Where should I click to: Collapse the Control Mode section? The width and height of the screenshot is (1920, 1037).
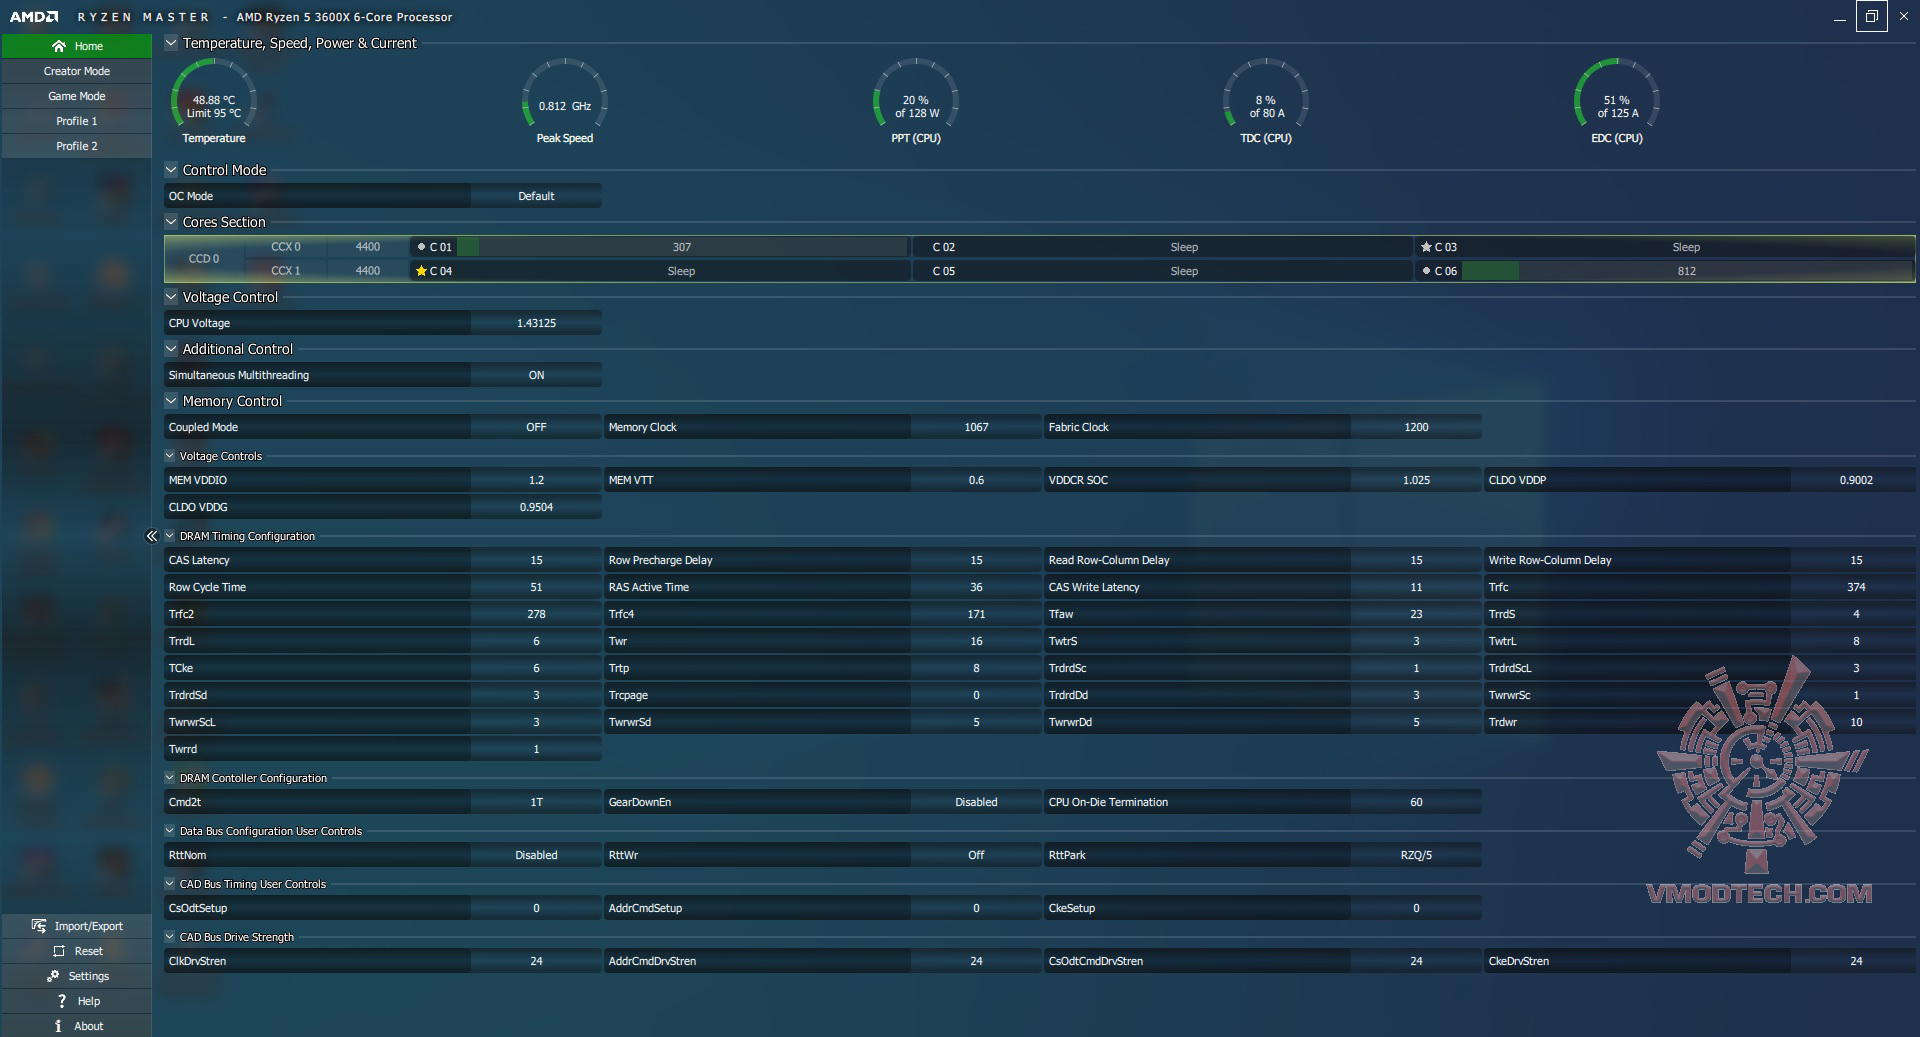pyautogui.click(x=171, y=170)
